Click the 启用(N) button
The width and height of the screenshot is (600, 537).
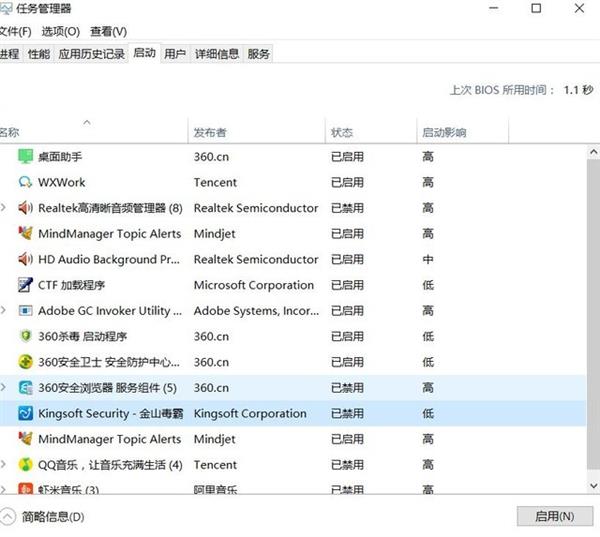[554, 516]
